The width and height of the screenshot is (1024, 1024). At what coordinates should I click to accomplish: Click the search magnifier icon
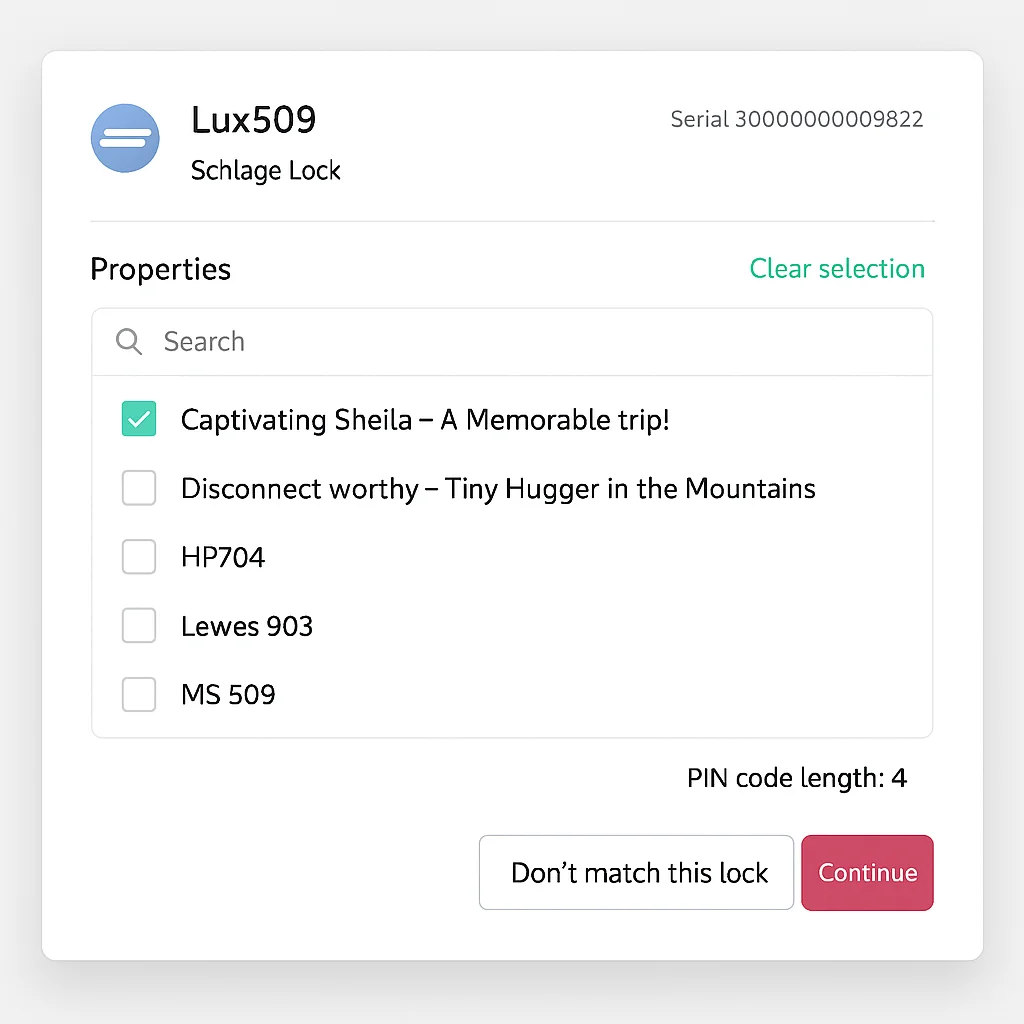pos(129,342)
